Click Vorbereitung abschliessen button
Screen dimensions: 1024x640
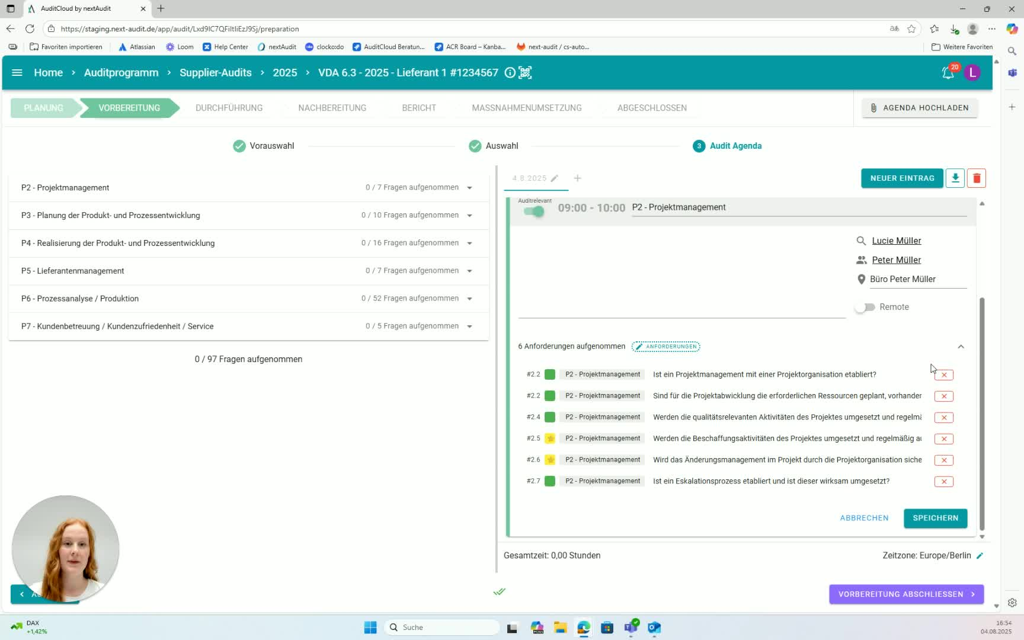906,594
